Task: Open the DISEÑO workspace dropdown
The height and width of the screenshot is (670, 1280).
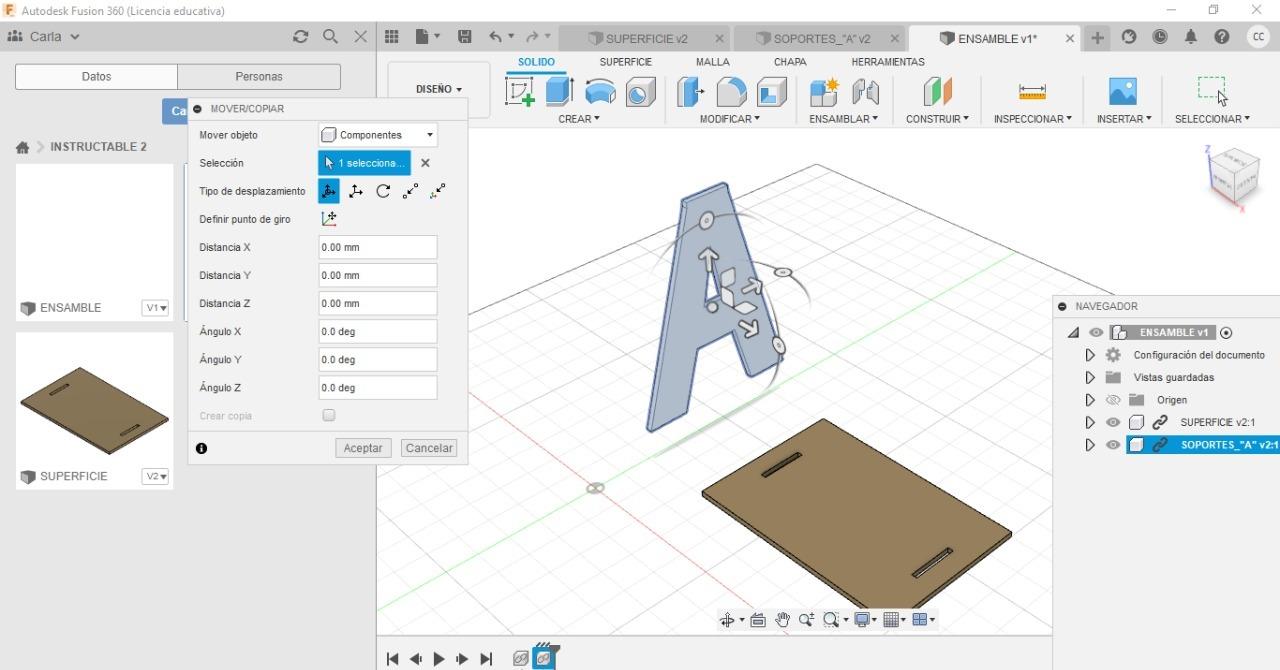Action: pos(439,89)
